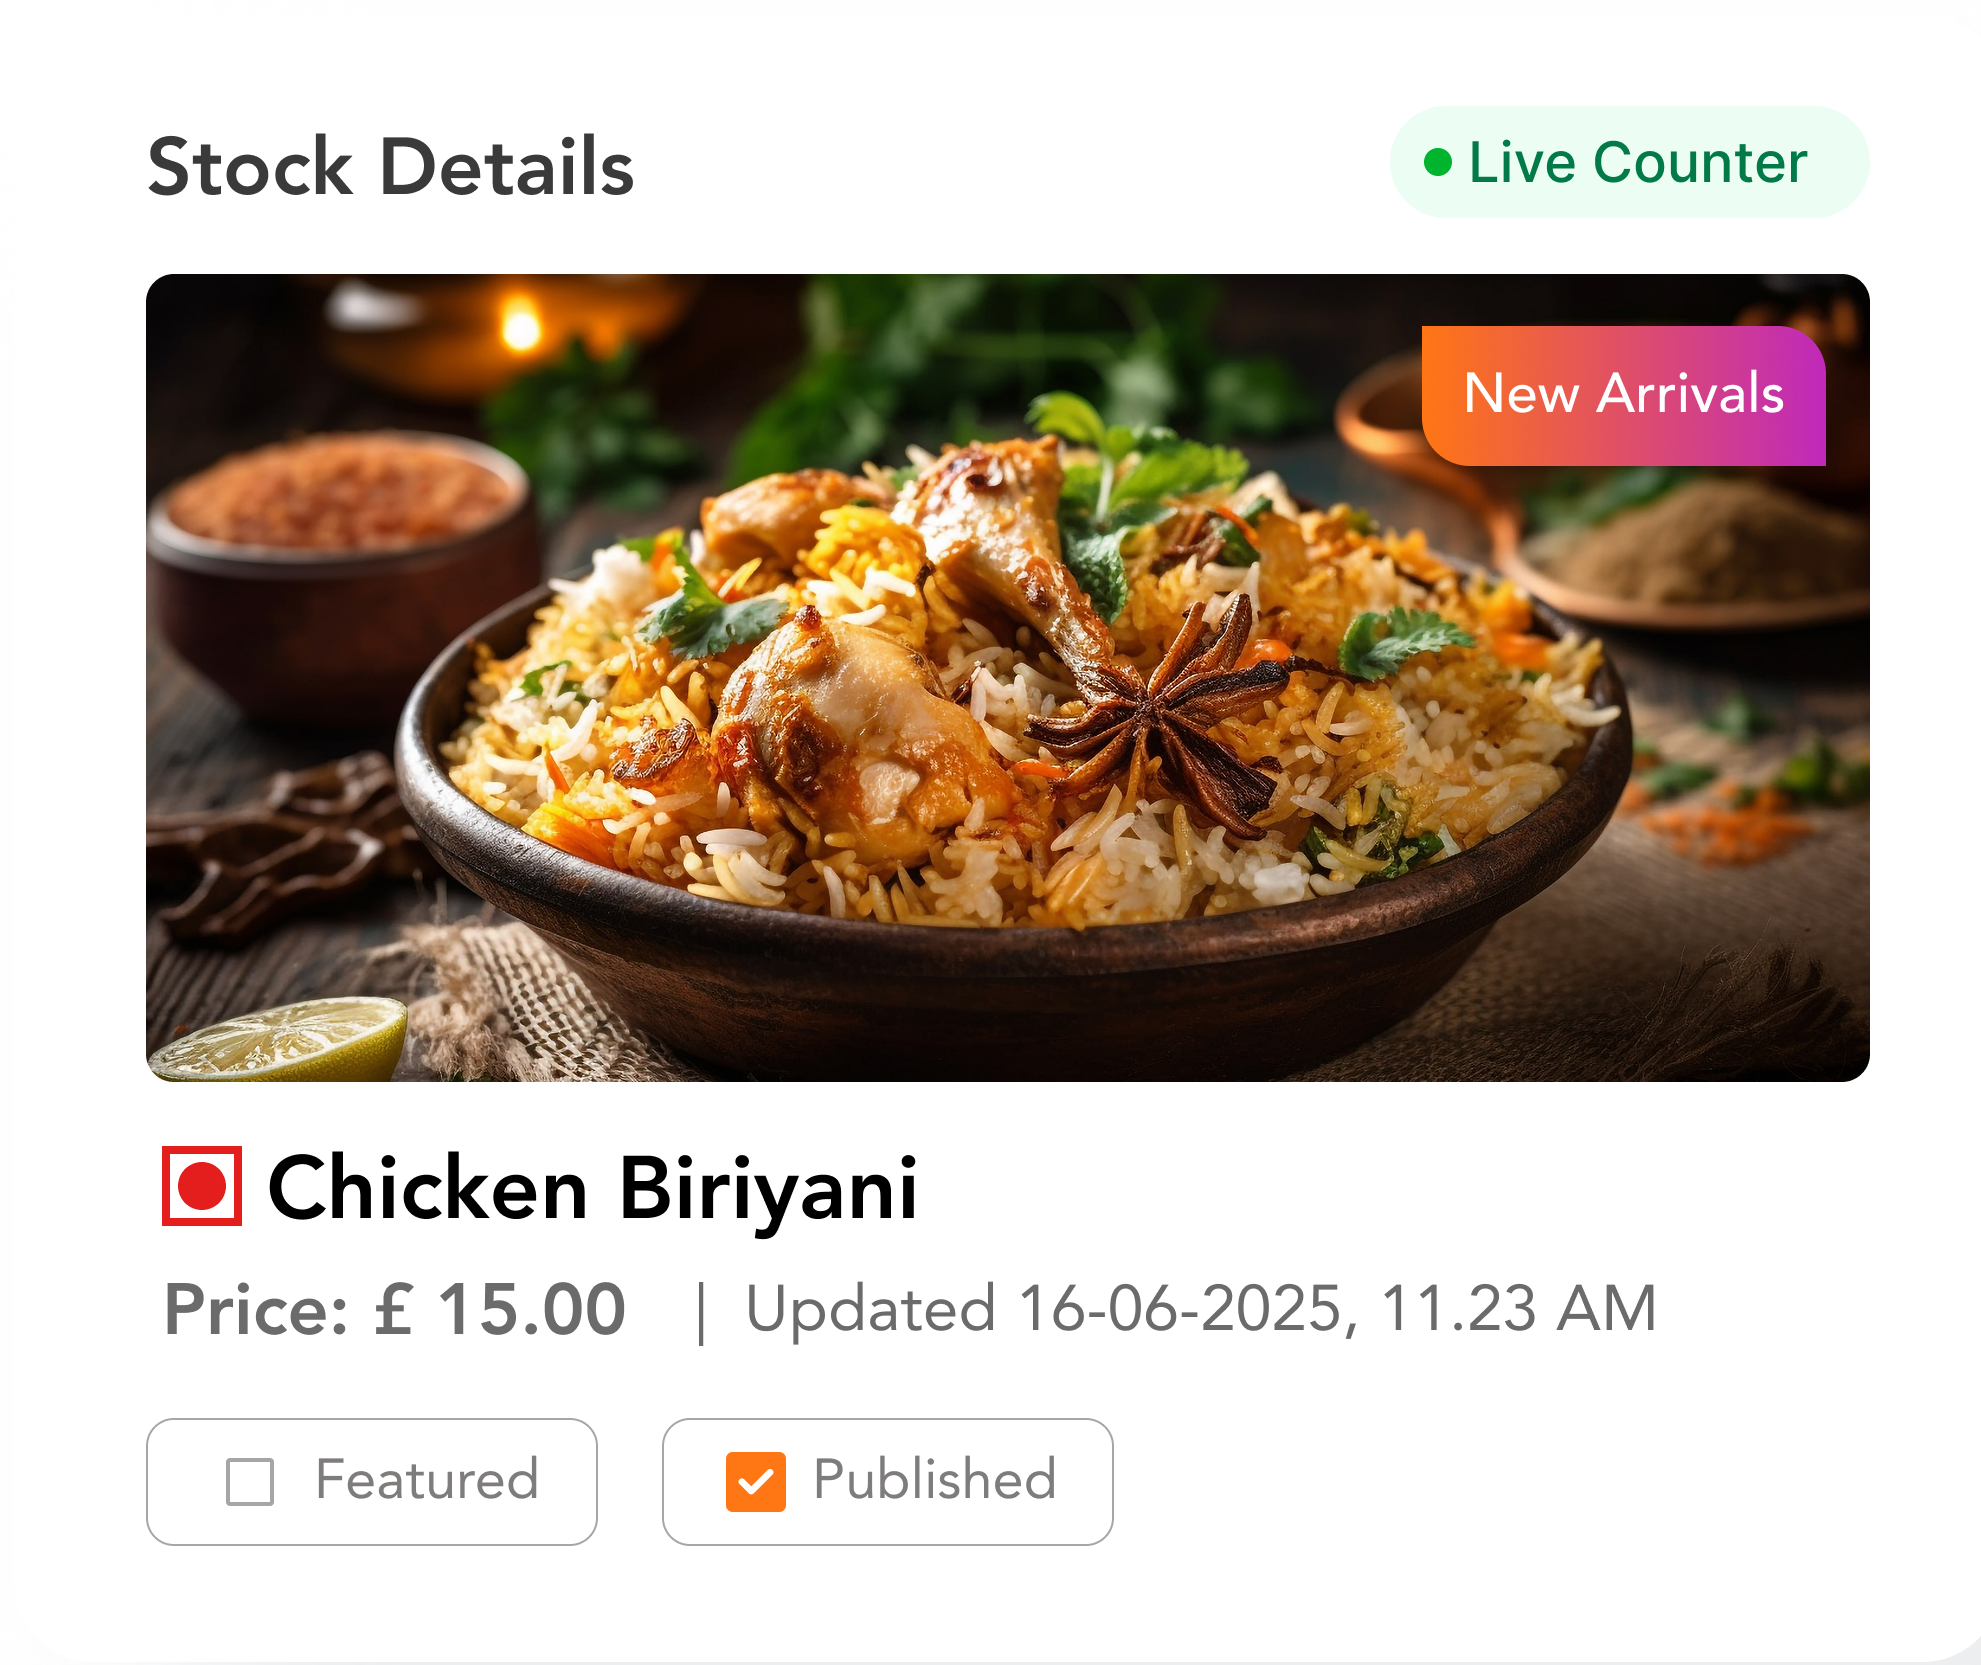Click the green Live Counter status dot
The width and height of the screenshot is (1981, 1665).
coord(1437,162)
